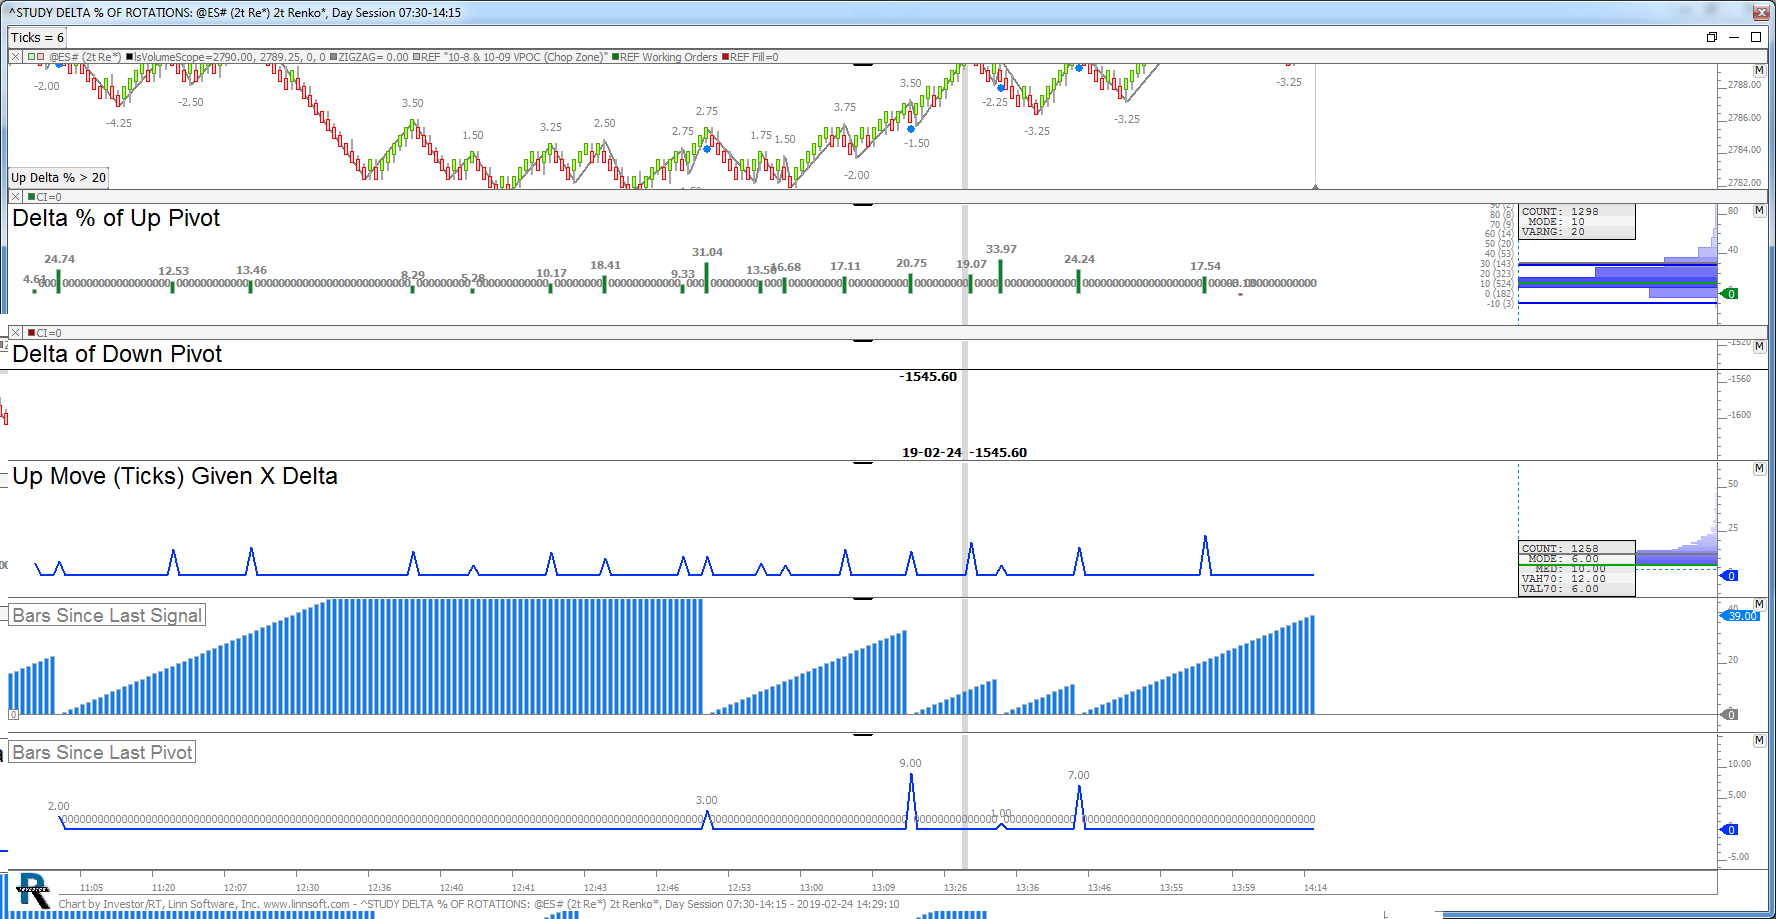Restore down the chart window
The height and width of the screenshot is (919, 1776).
coord(1712,37)
